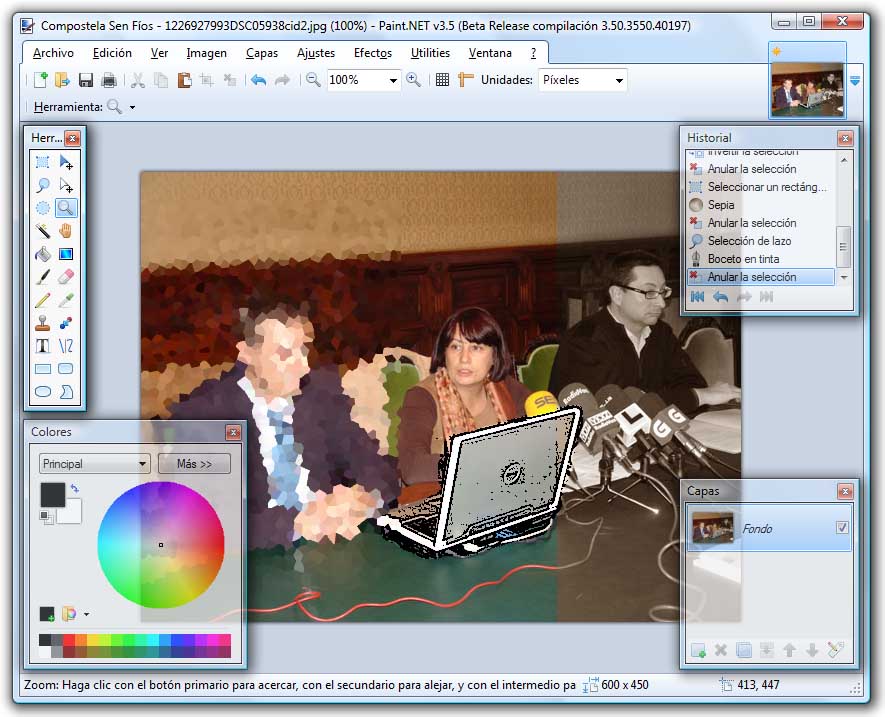Select the Paintbrush tool
The width and height of the screenshot is (885, 717).
pos(43,277)
